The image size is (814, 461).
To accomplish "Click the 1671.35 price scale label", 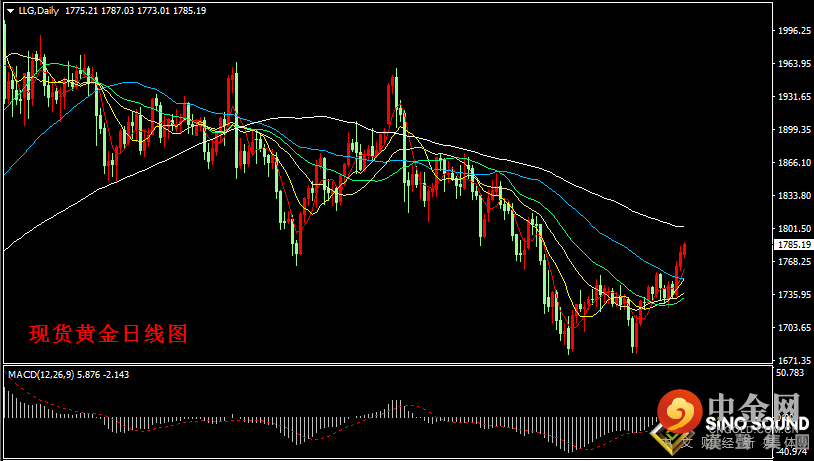I will click(x=794, y=360).
